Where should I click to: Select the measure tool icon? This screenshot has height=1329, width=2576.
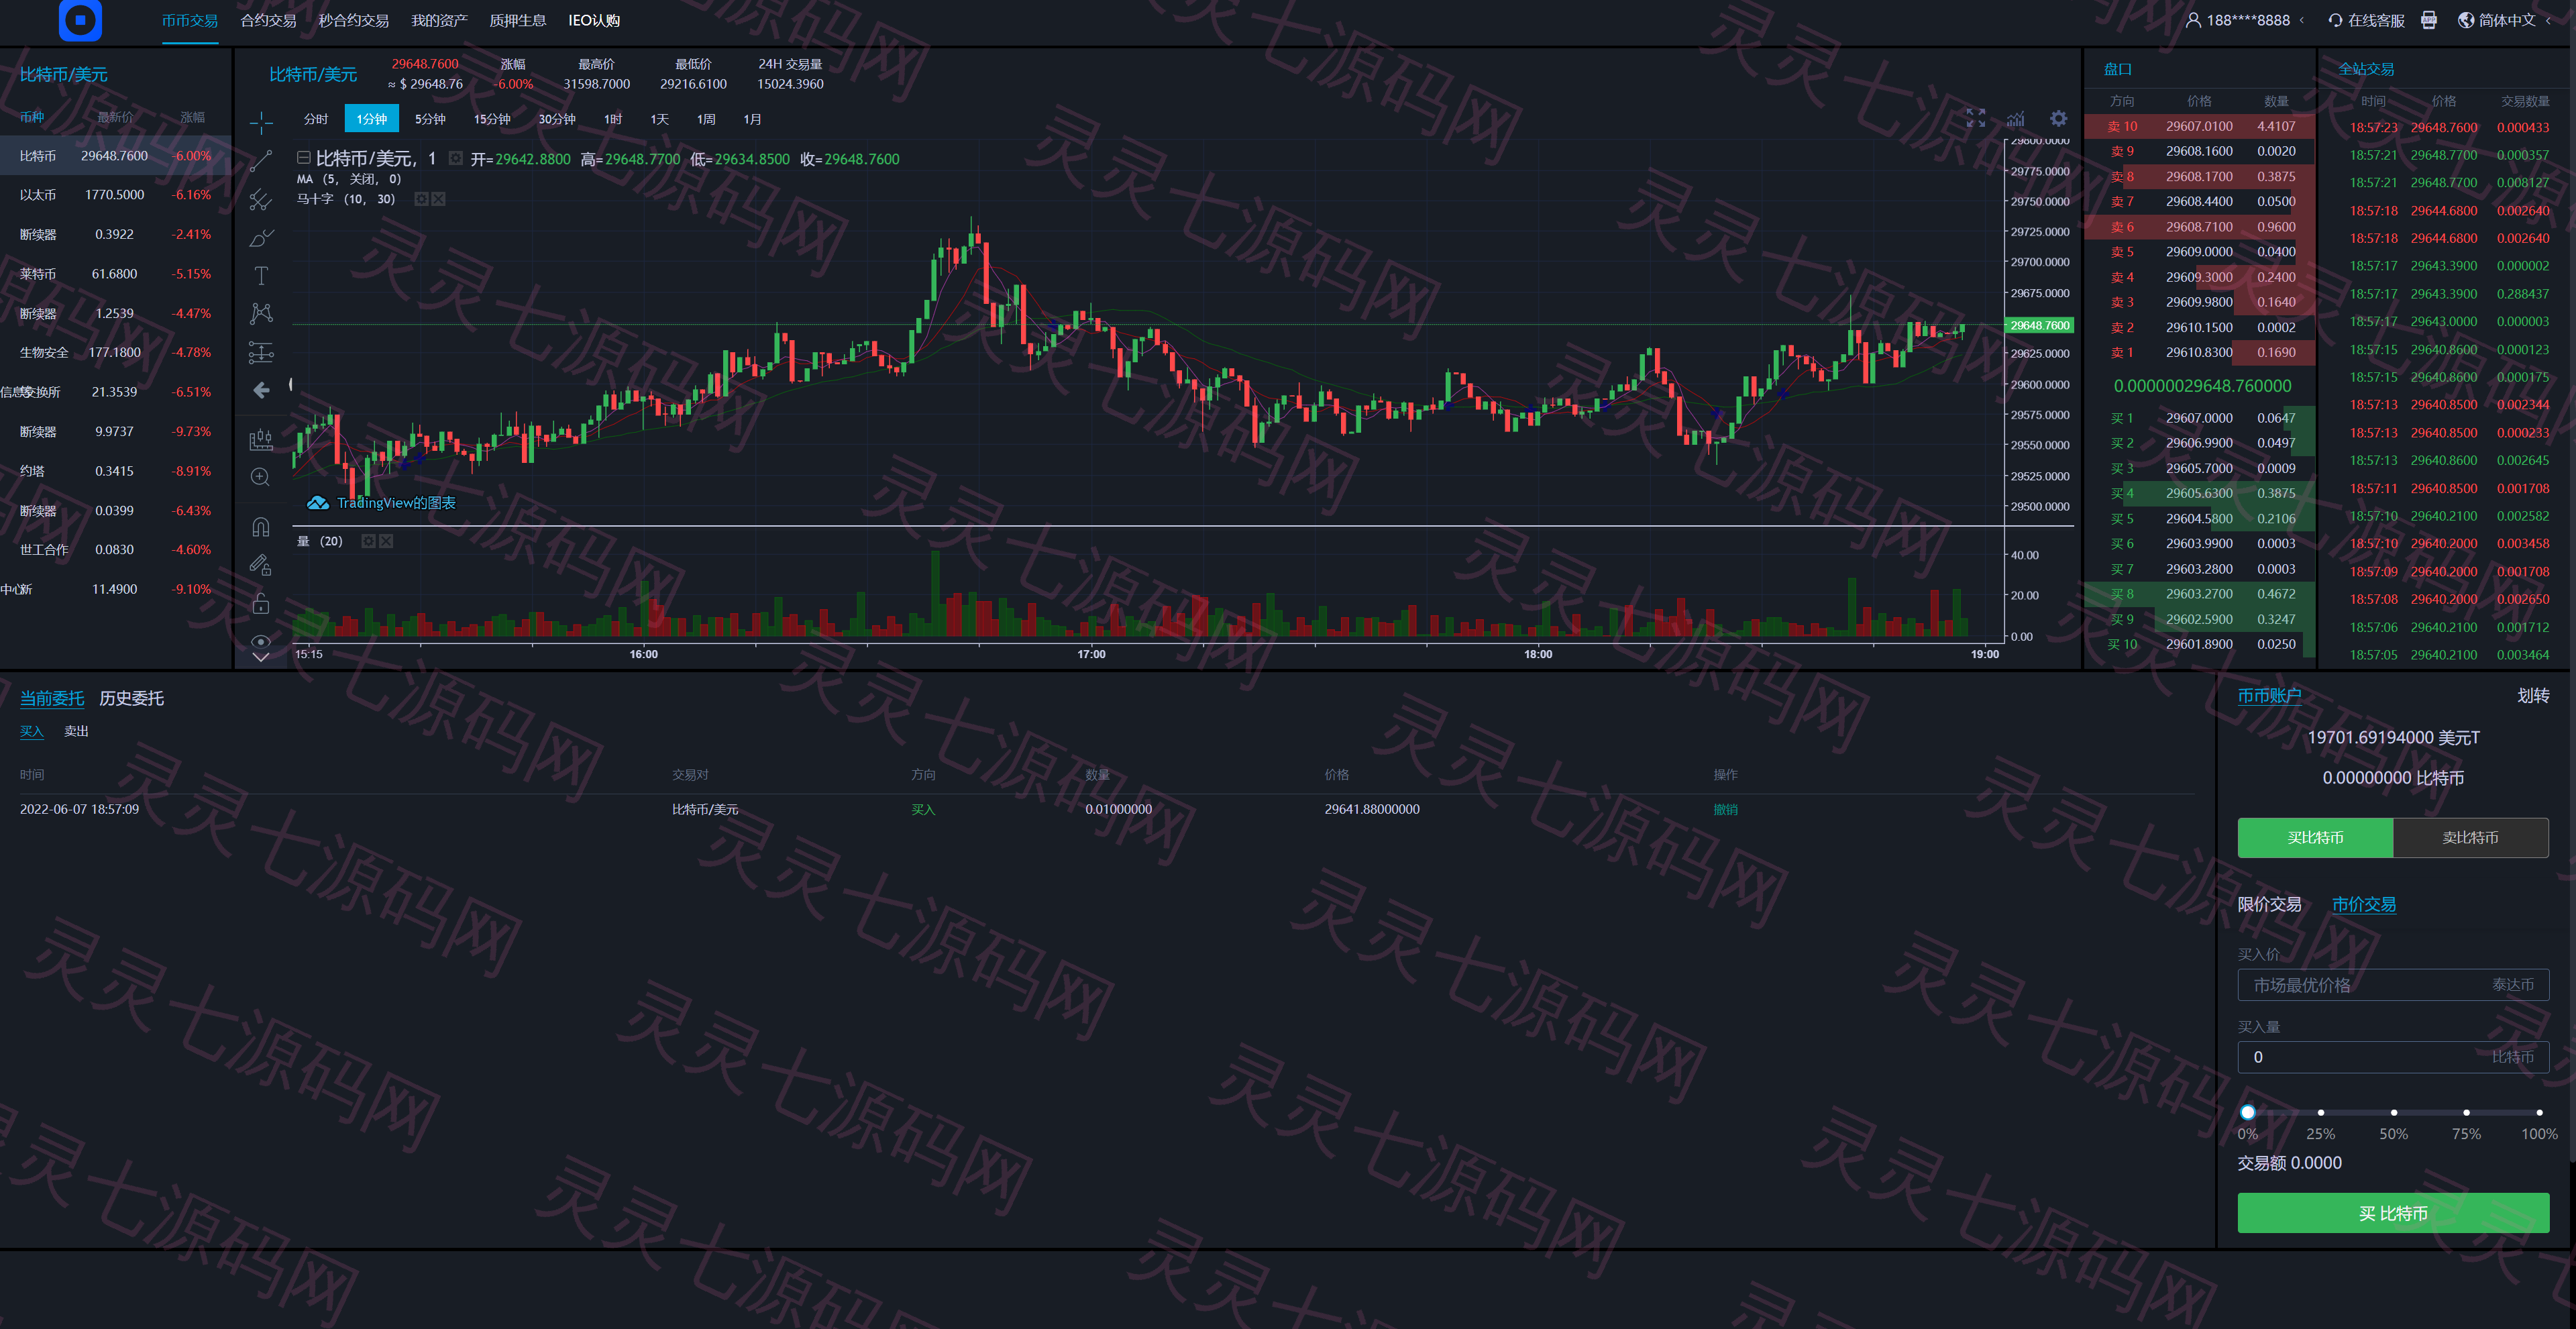pos(261,439)
